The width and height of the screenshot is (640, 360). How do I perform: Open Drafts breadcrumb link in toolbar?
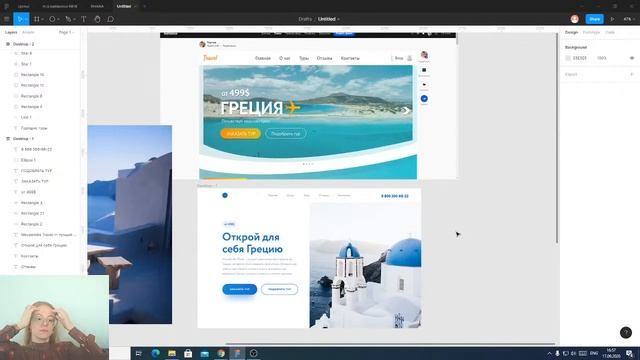click(x=305, y=19)
